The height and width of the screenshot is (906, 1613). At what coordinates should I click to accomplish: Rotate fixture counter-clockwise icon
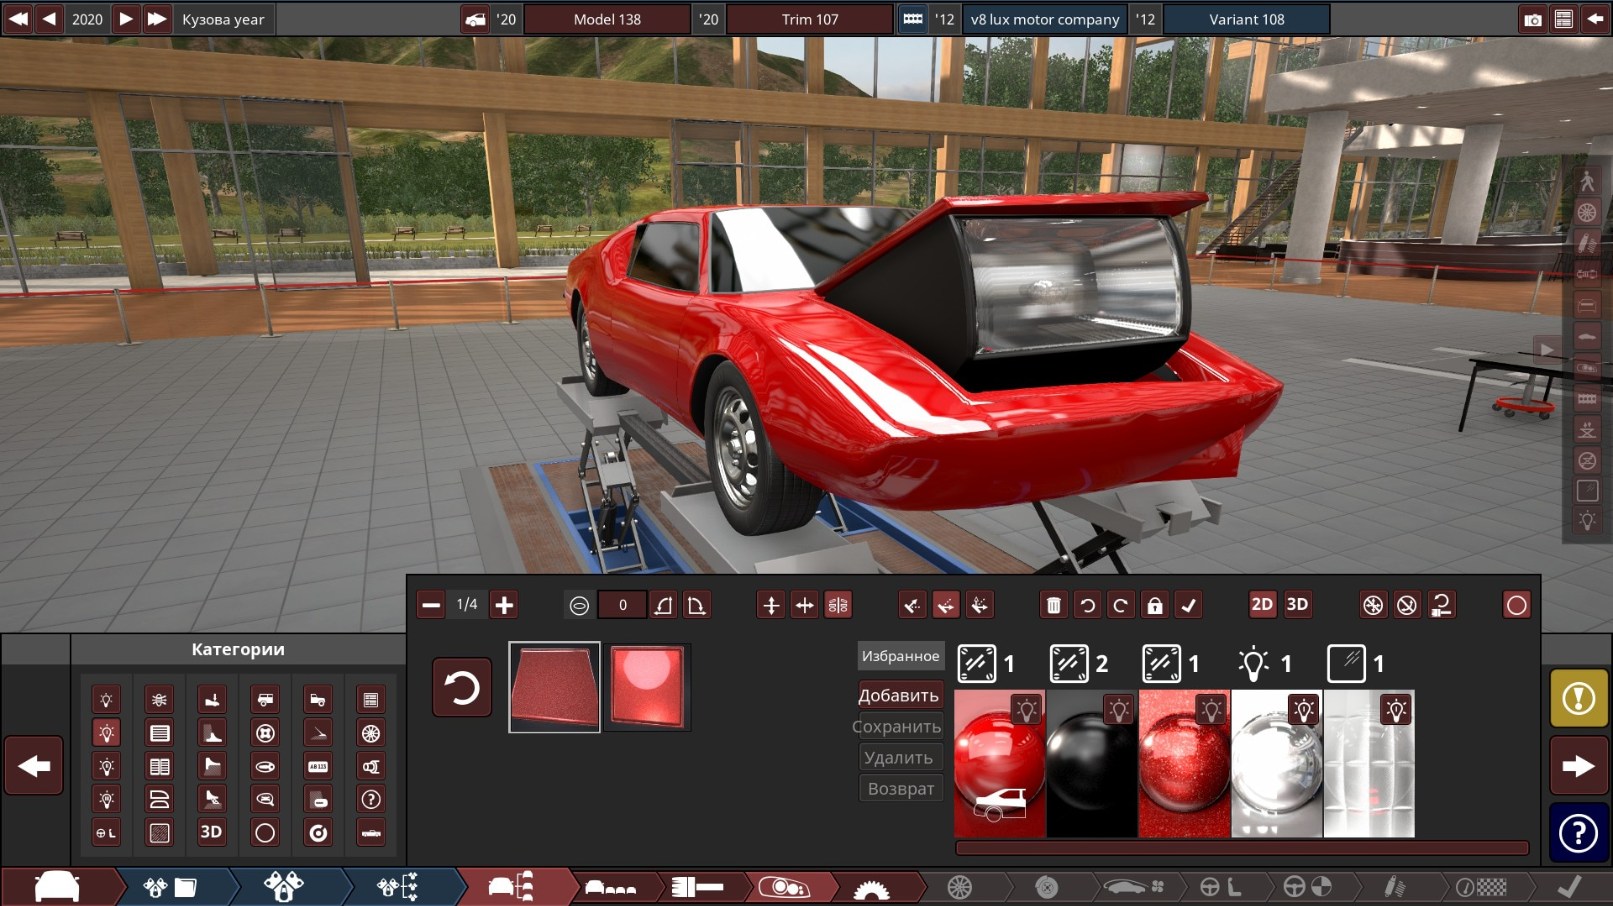[x=664, y=605]
